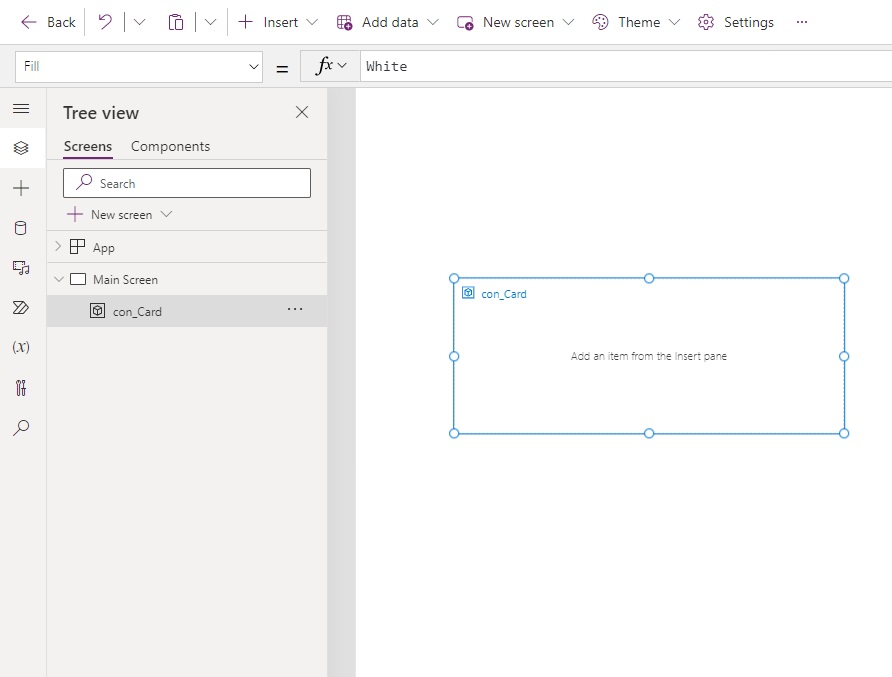Open the Fill property dropdown
The height and width of the screenshot is (677, 892).
coord(139,67)
